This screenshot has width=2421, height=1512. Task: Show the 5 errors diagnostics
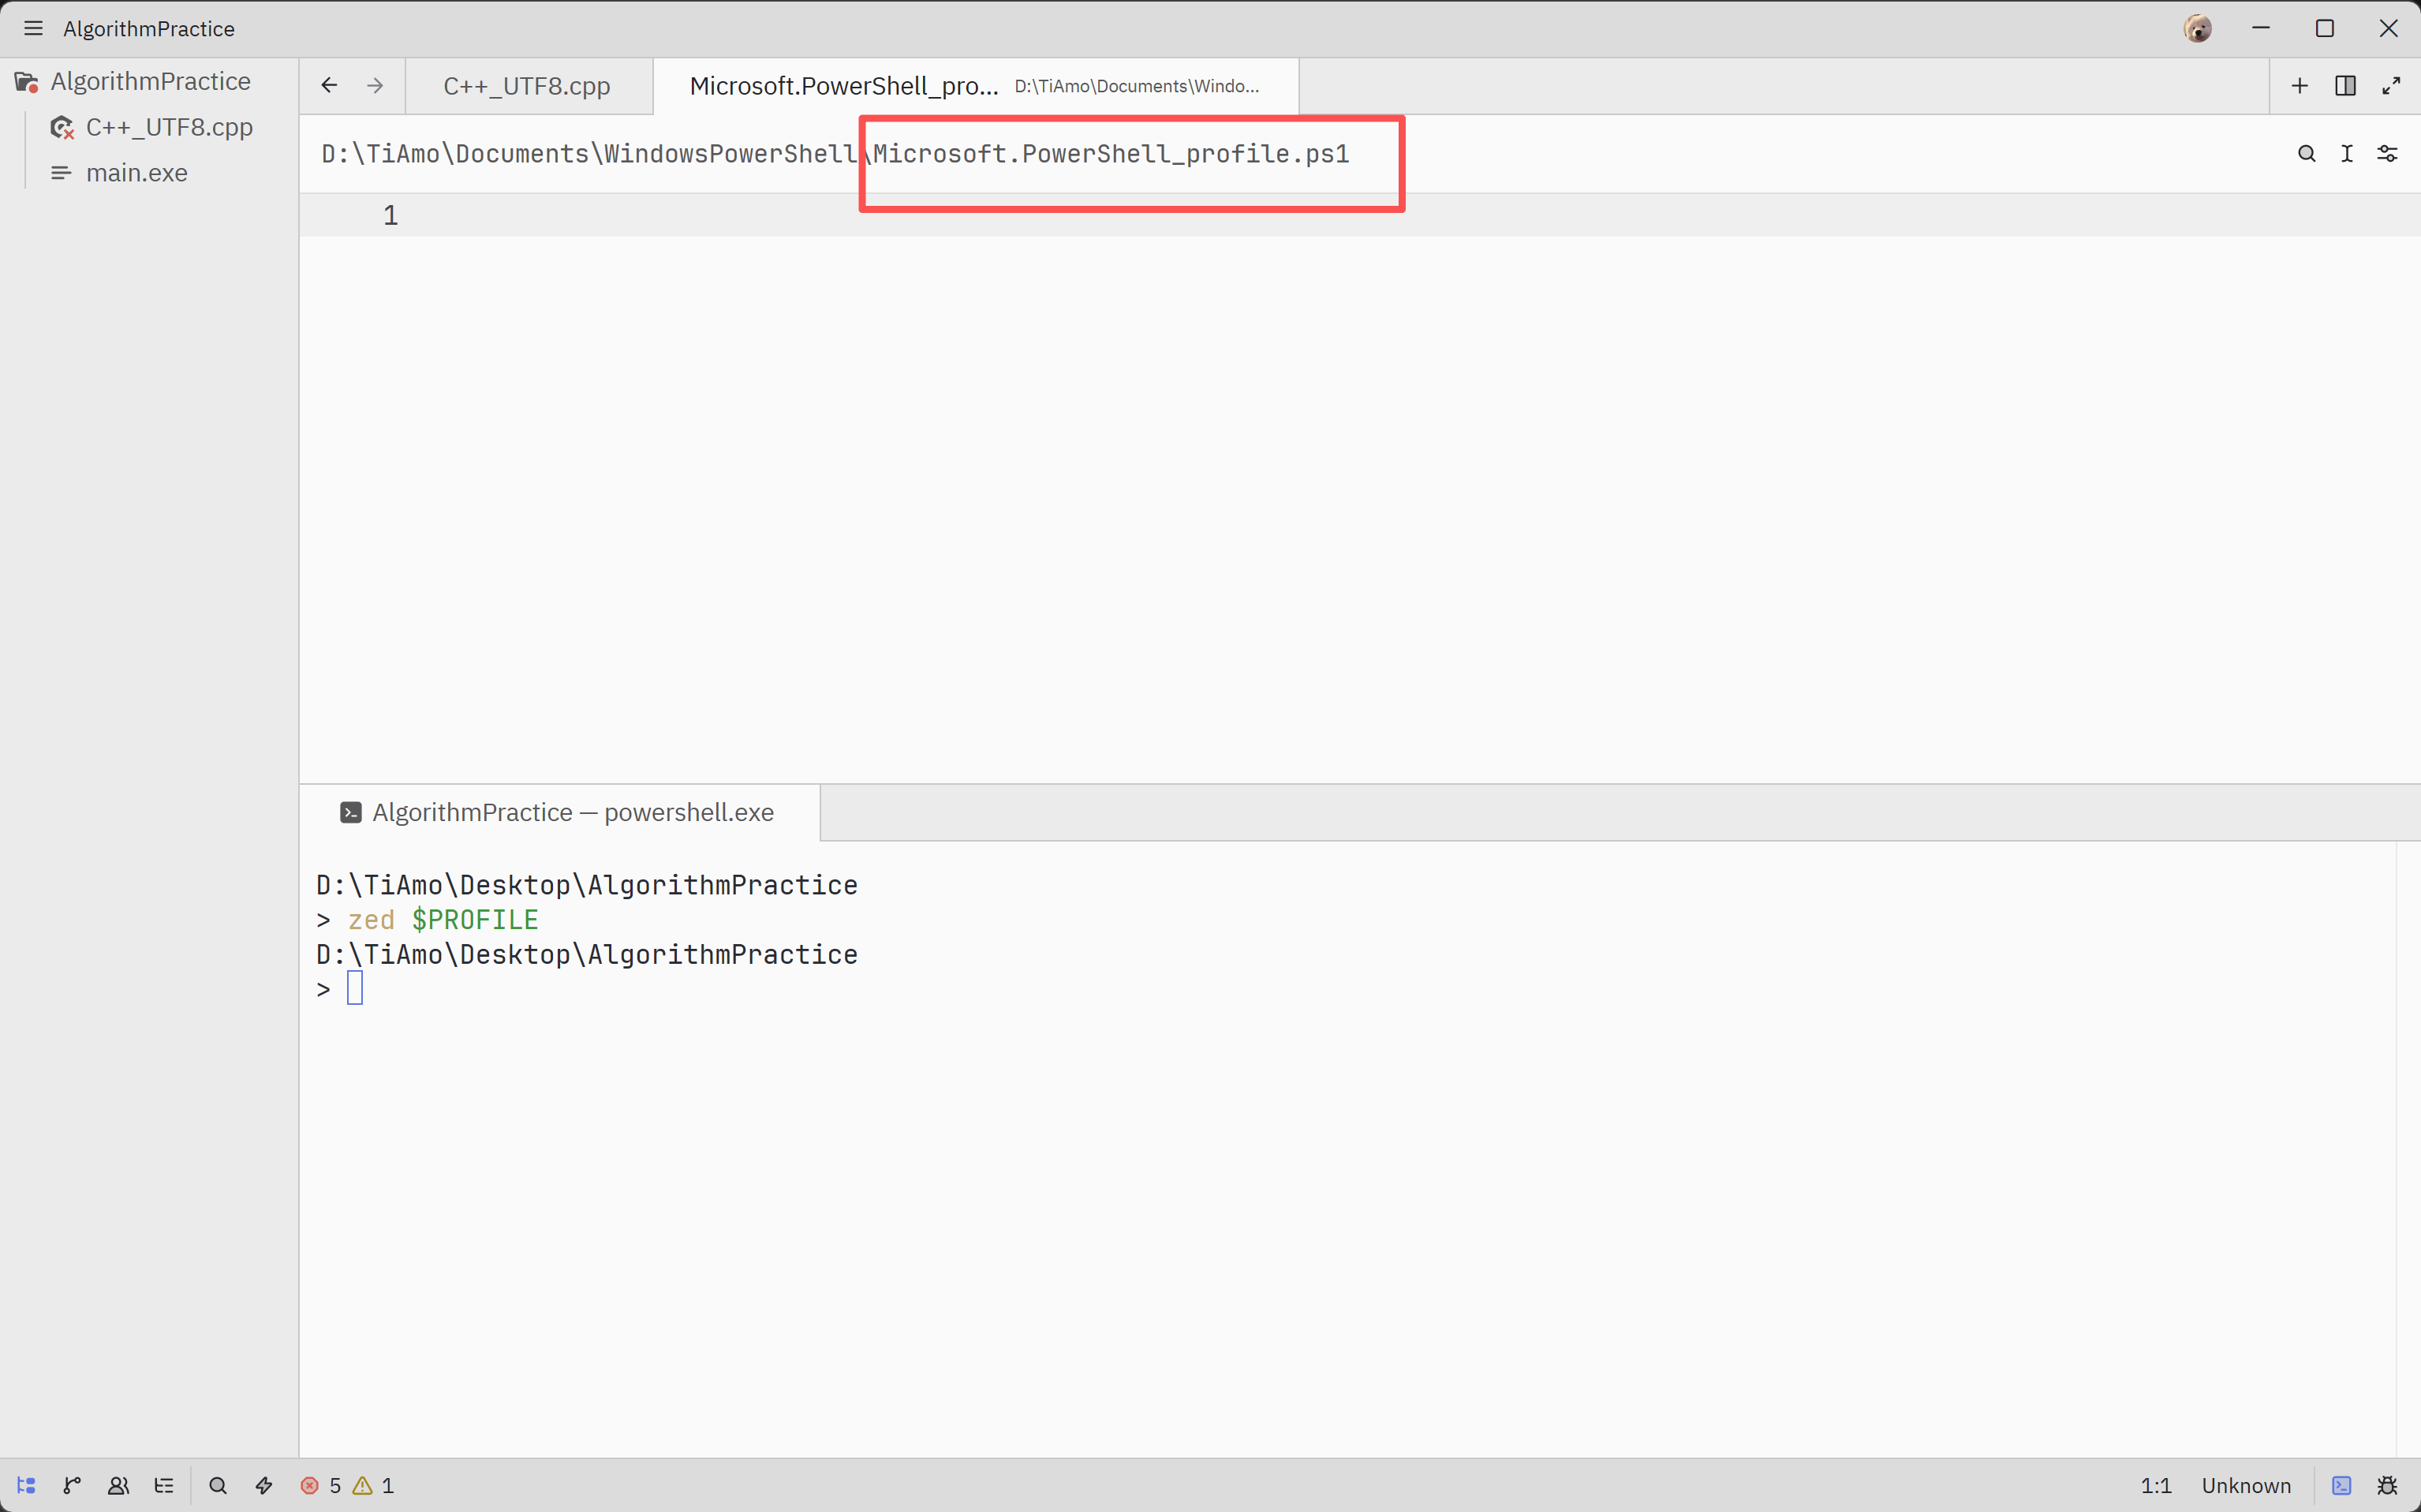pyautogui.click(x=321, y=1485)
